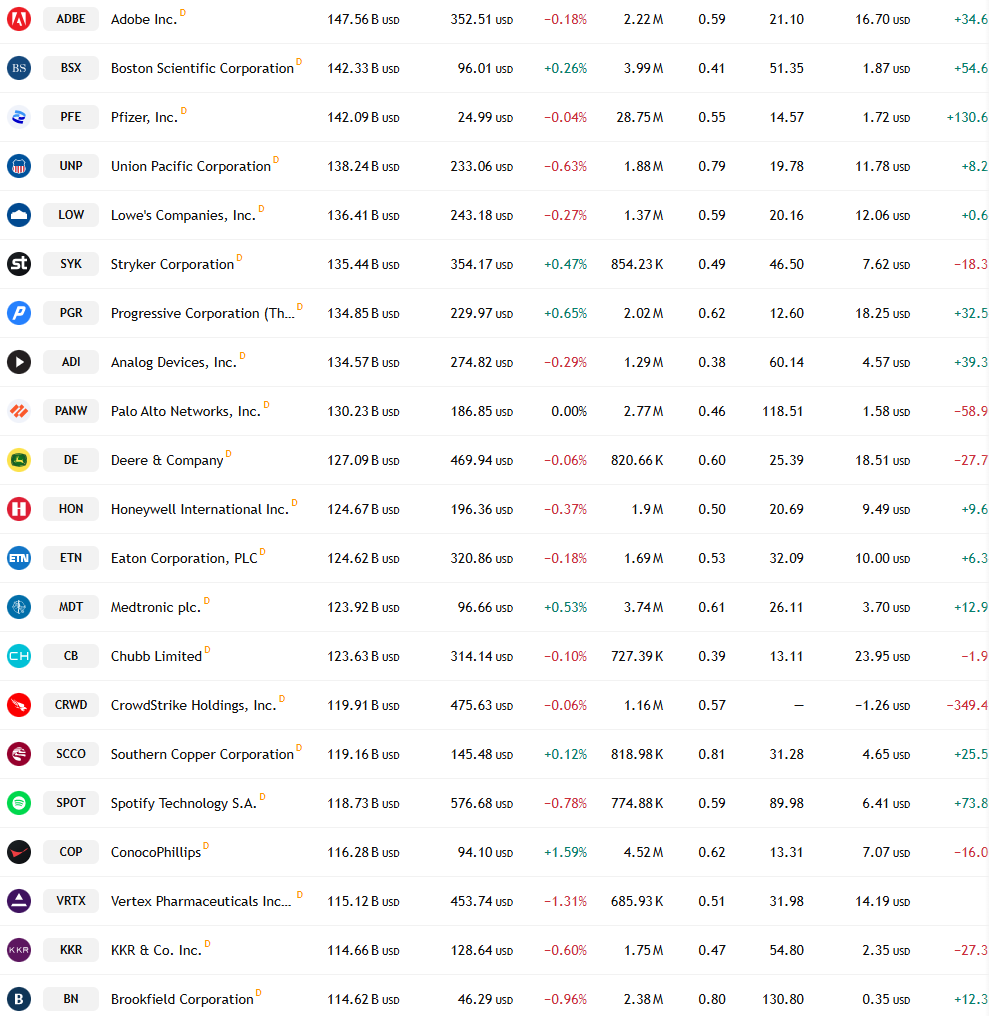Viewport: 989px width, 1016px height.
Task: Select the PANW ticker badge
Action: tap(71, 411)
